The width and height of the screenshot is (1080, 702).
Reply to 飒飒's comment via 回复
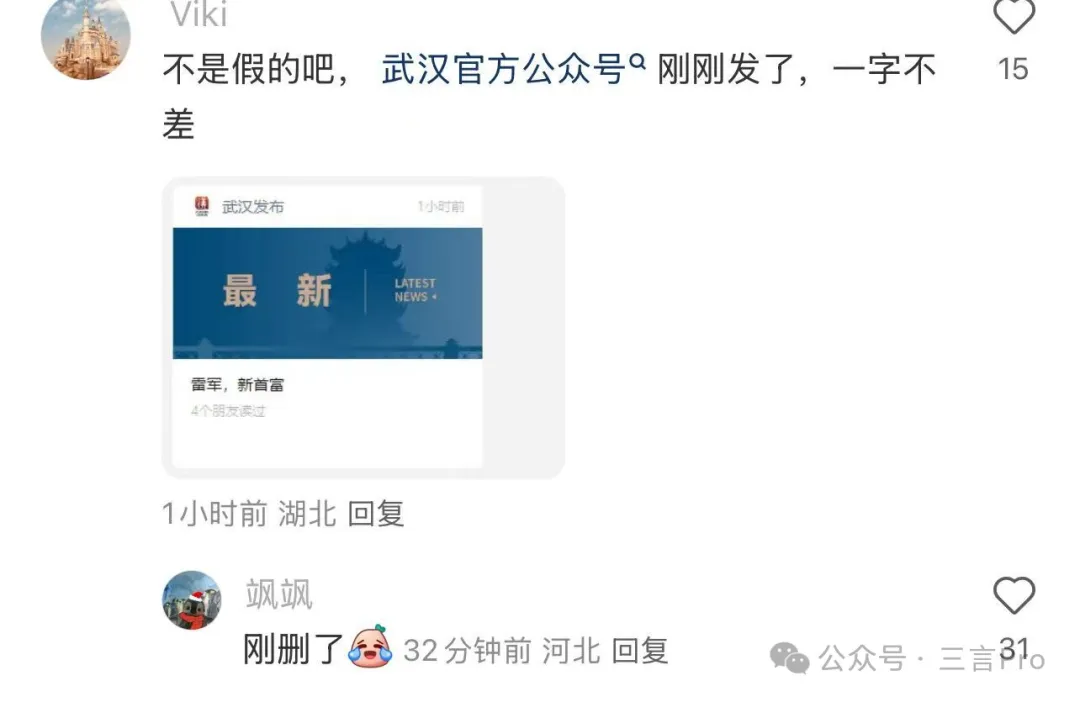640,651
